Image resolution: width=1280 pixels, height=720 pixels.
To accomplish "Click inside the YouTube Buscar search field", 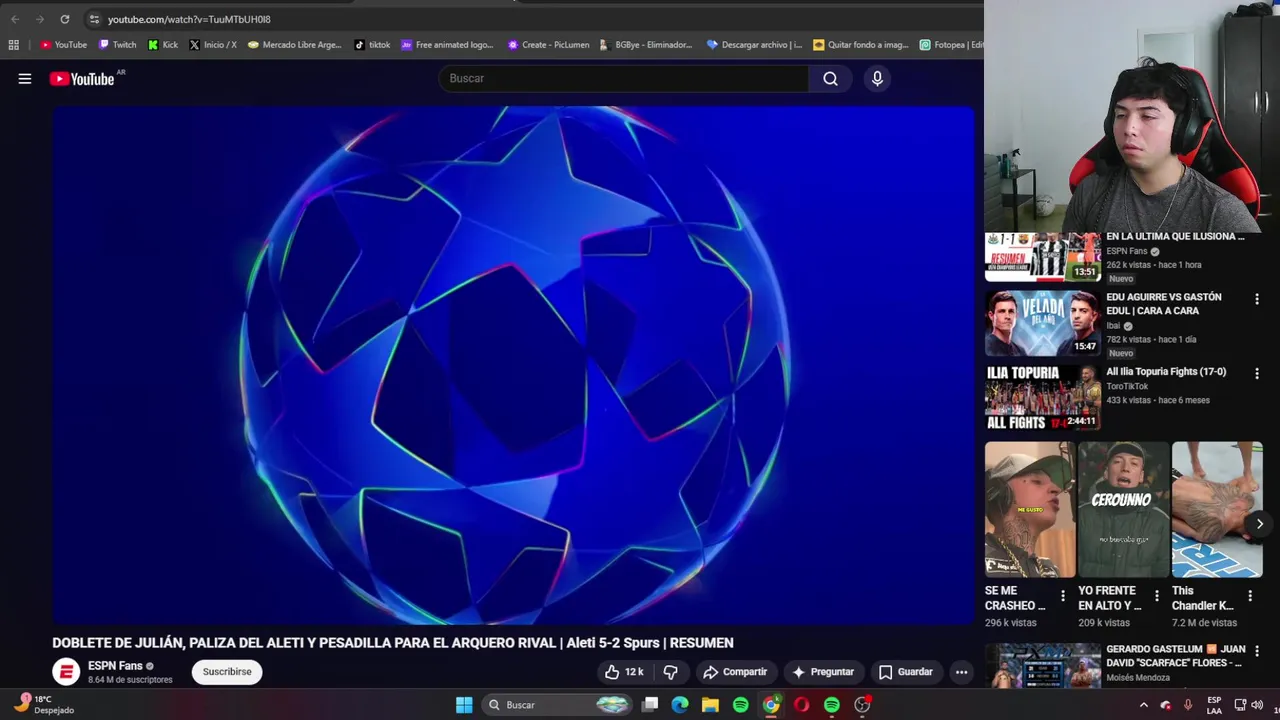I will (624, 79).
